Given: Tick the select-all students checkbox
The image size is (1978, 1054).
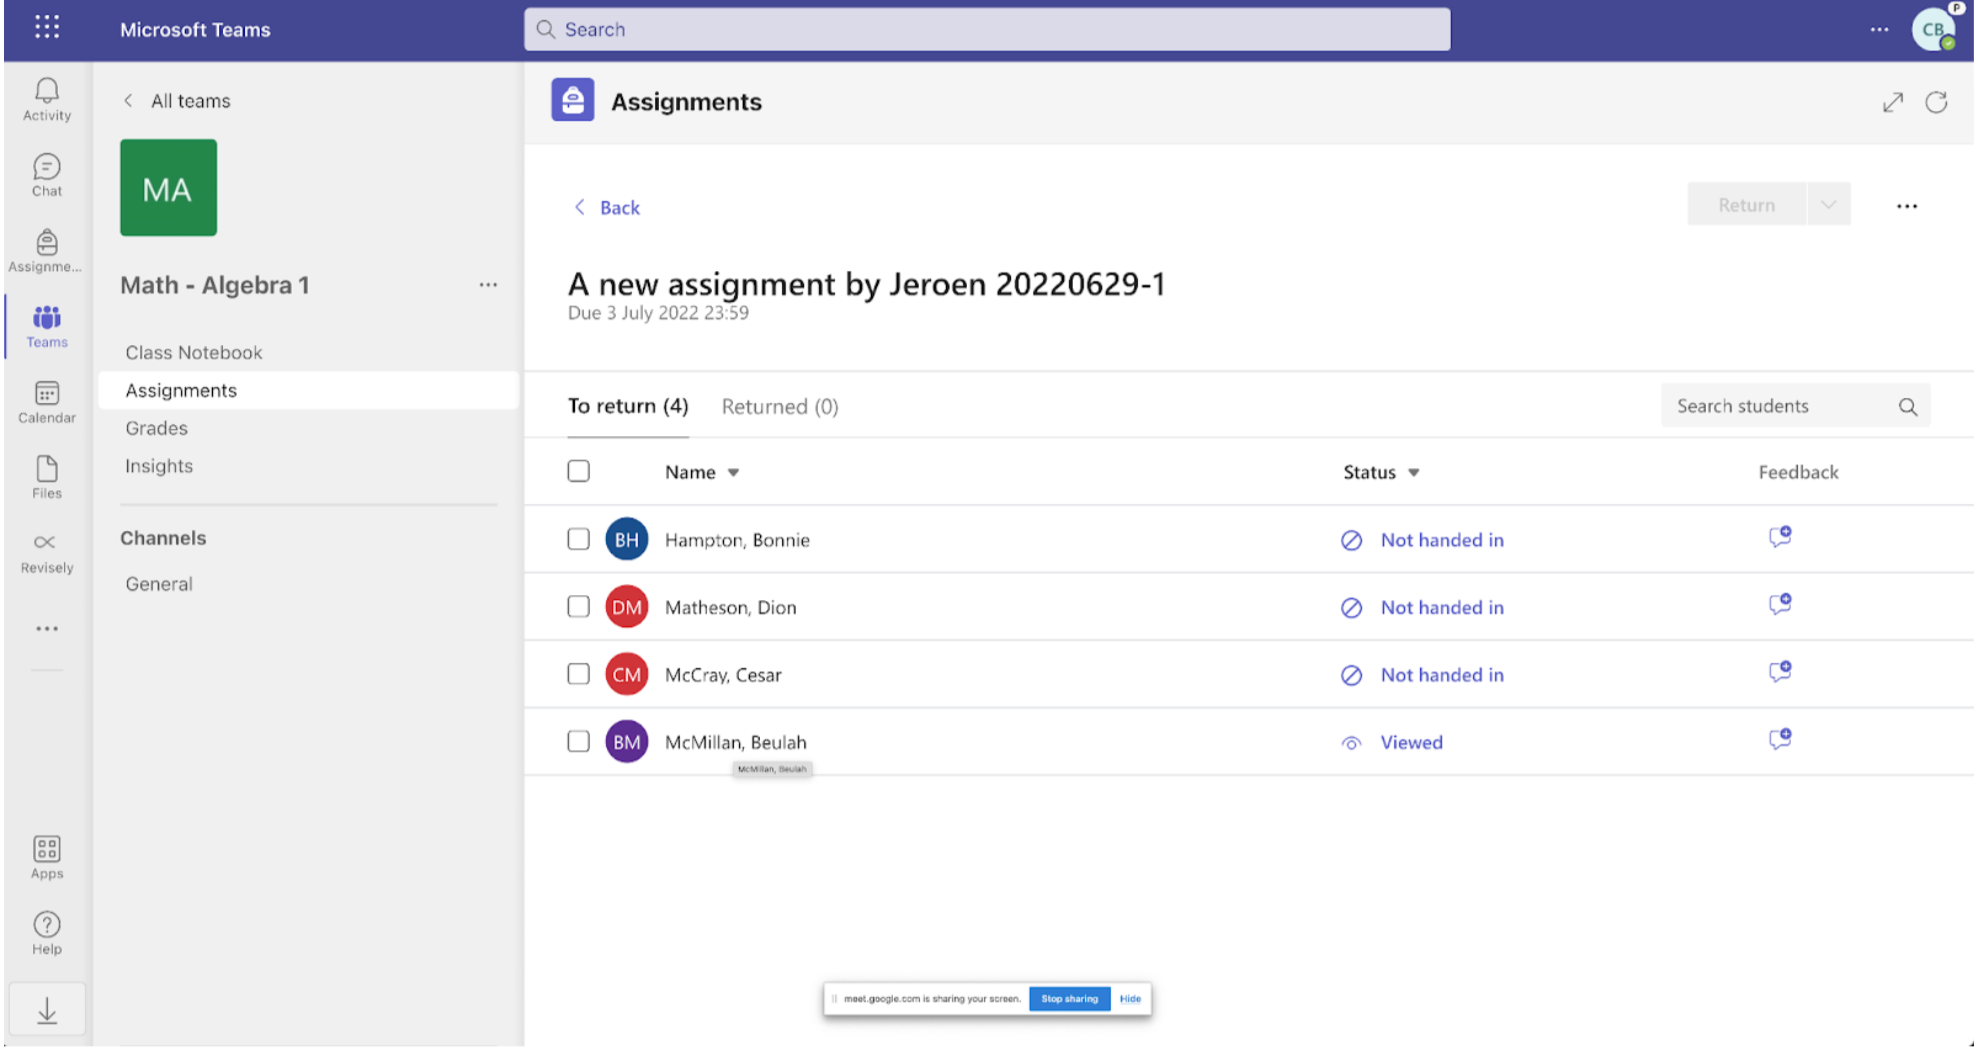Looking at the screenshot, I should (578, 471).
